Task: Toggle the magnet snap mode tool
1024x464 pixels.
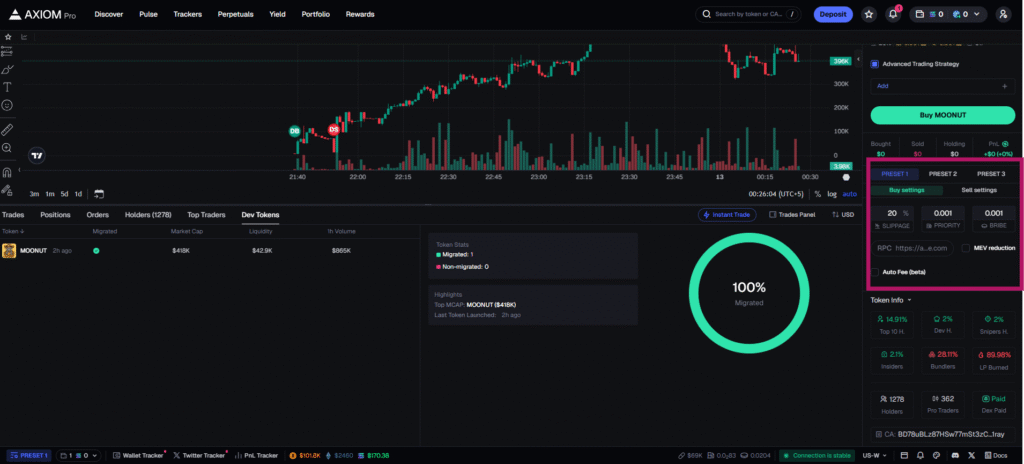Action: pos(7,173)
